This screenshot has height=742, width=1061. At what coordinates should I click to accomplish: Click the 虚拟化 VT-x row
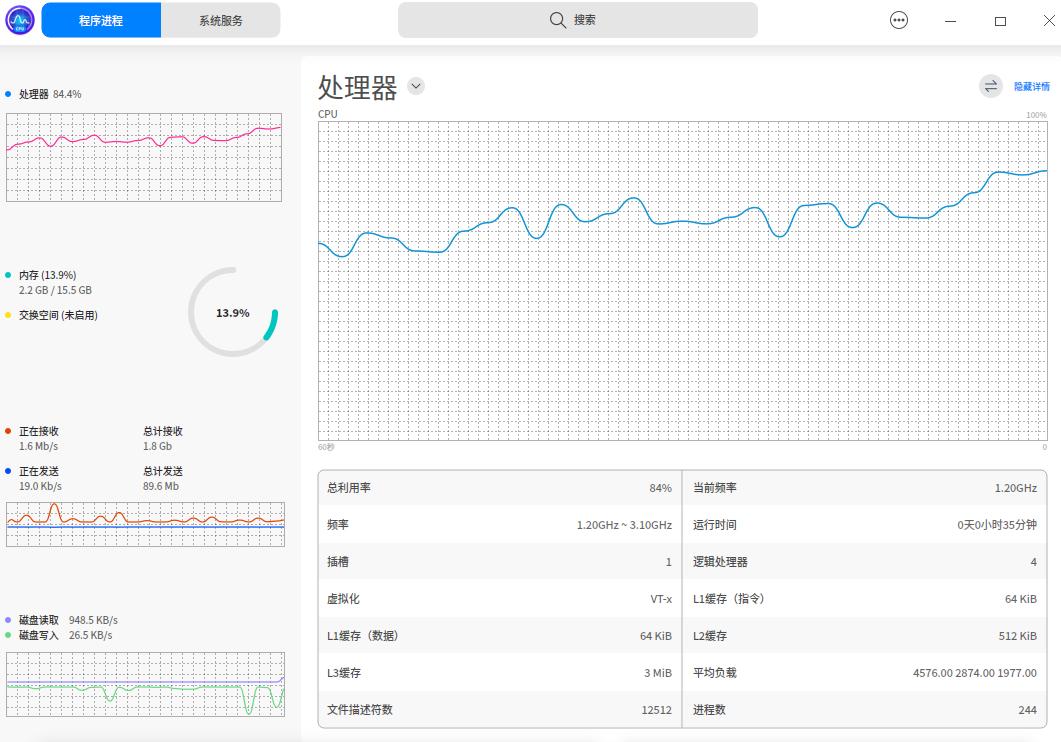tap(499, 599)
